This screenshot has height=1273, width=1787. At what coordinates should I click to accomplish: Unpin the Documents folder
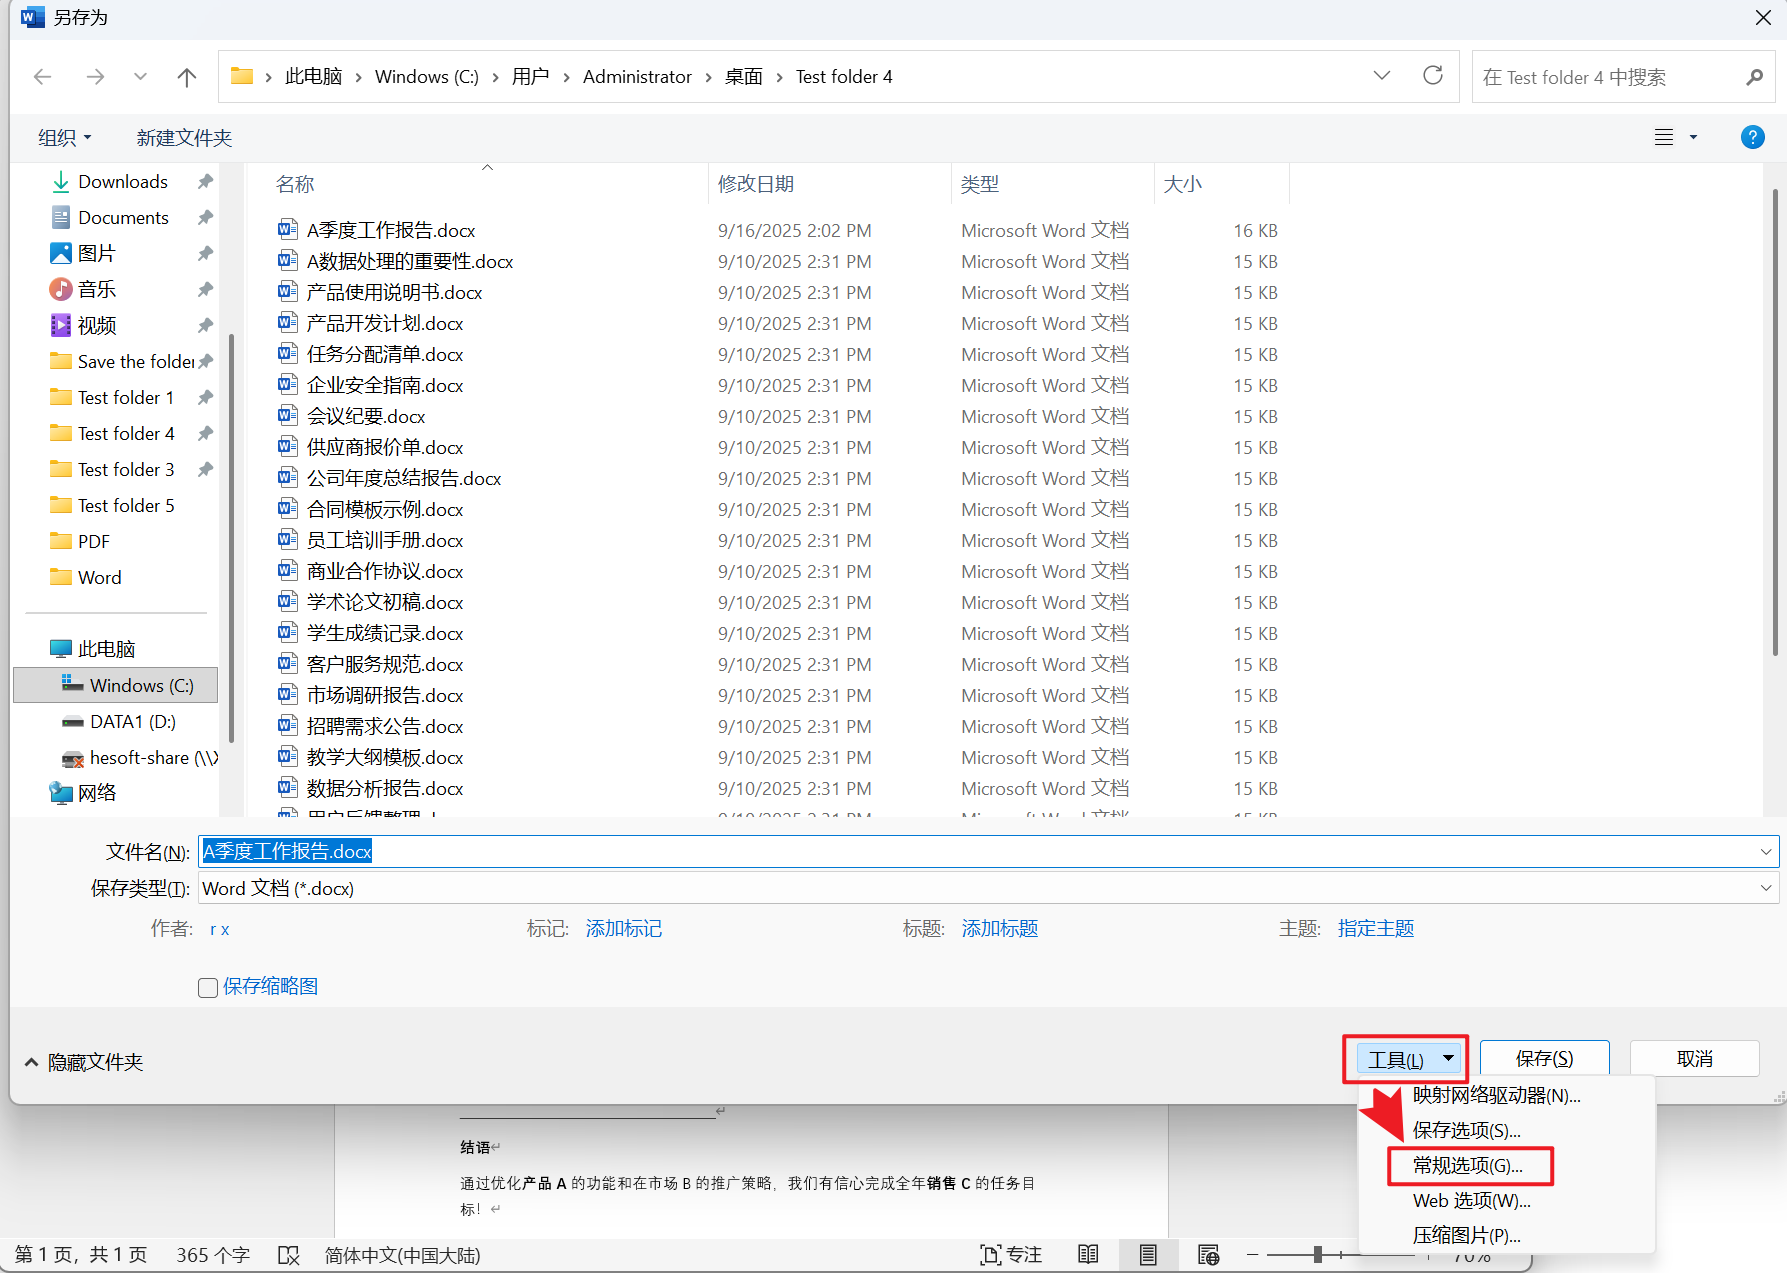[204, 217]
